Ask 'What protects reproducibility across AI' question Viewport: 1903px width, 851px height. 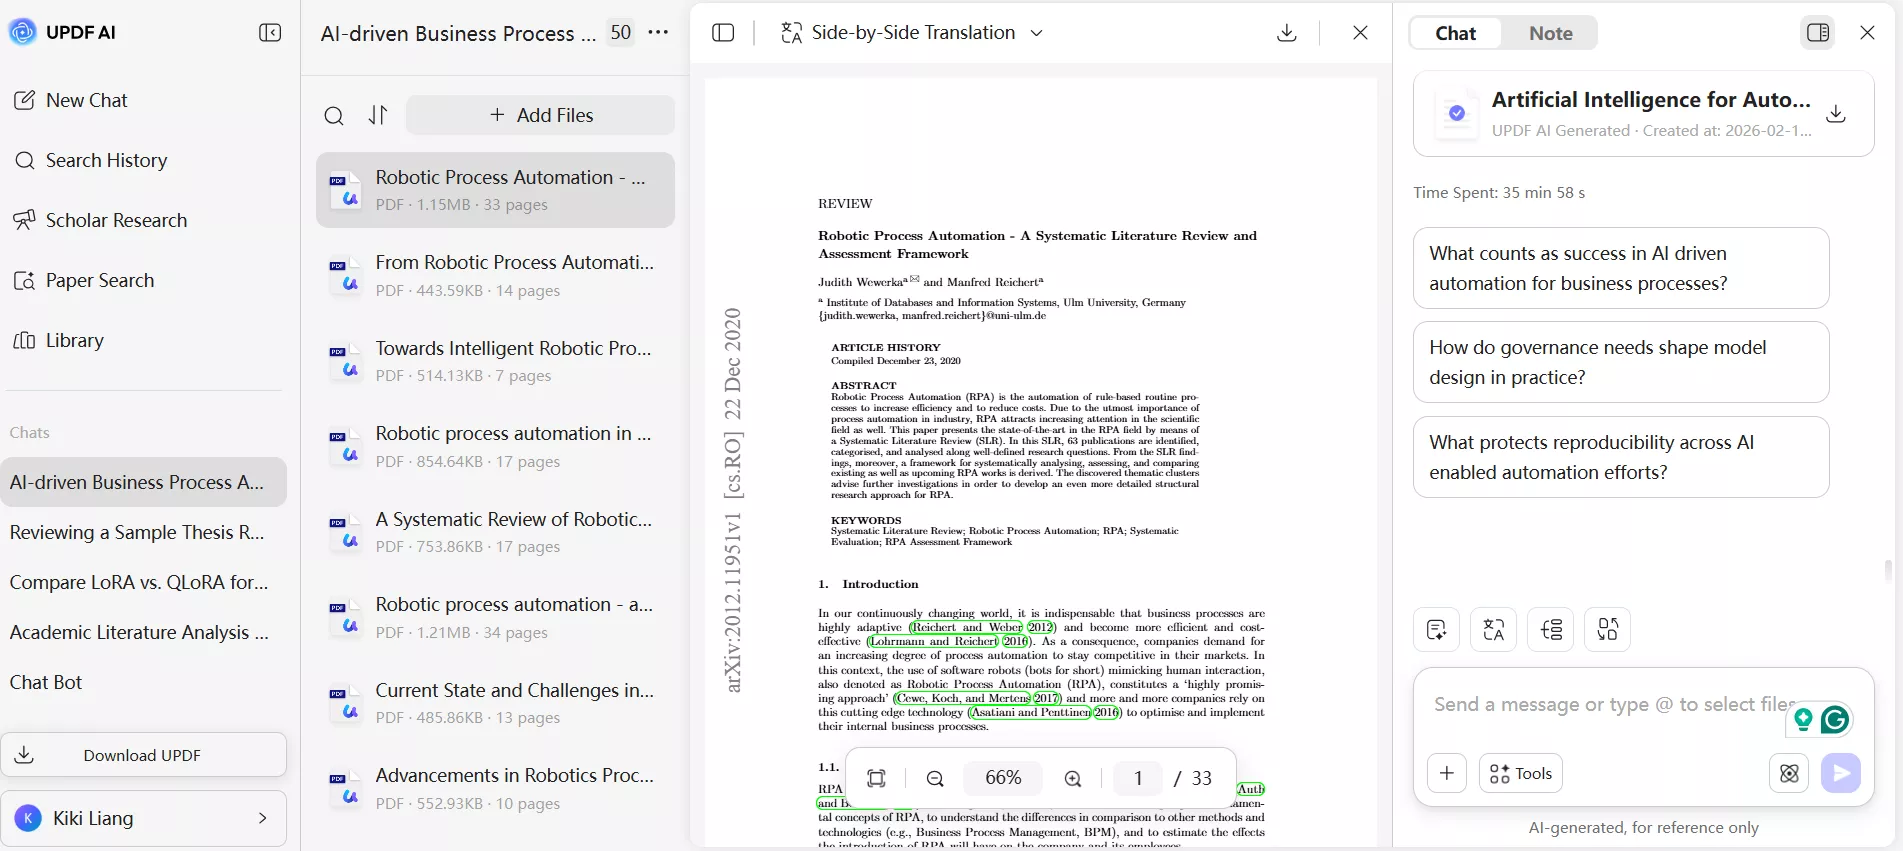1621,457
